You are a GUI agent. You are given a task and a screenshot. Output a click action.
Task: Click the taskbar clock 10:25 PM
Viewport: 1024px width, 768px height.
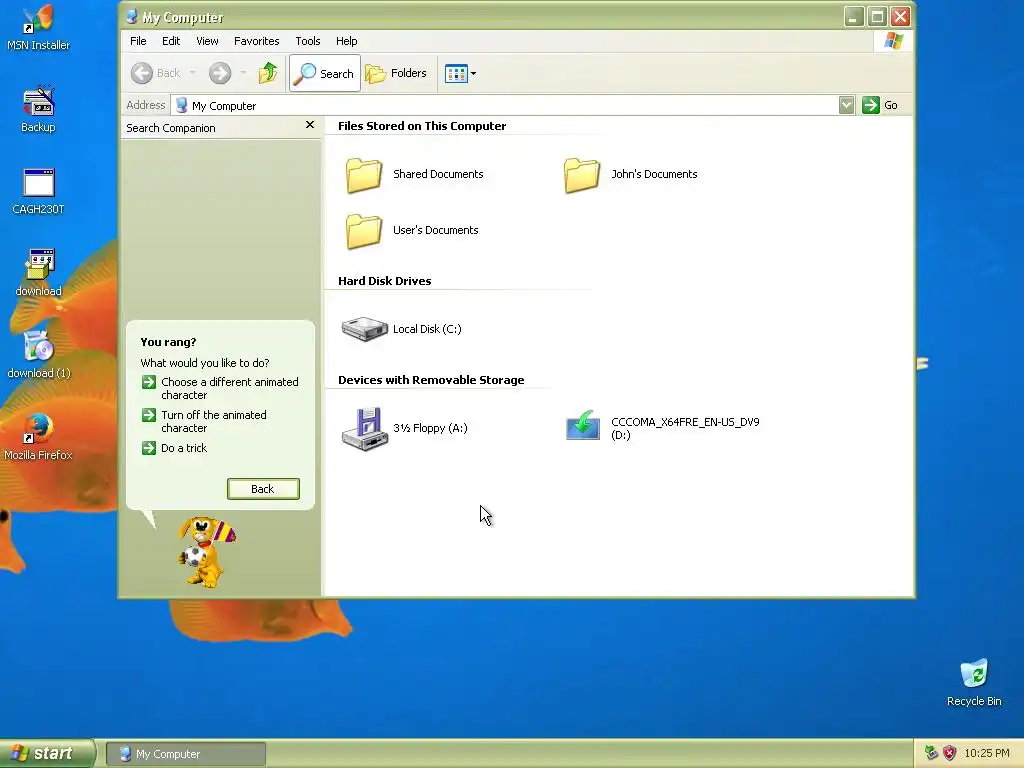[x=987, y=754]
